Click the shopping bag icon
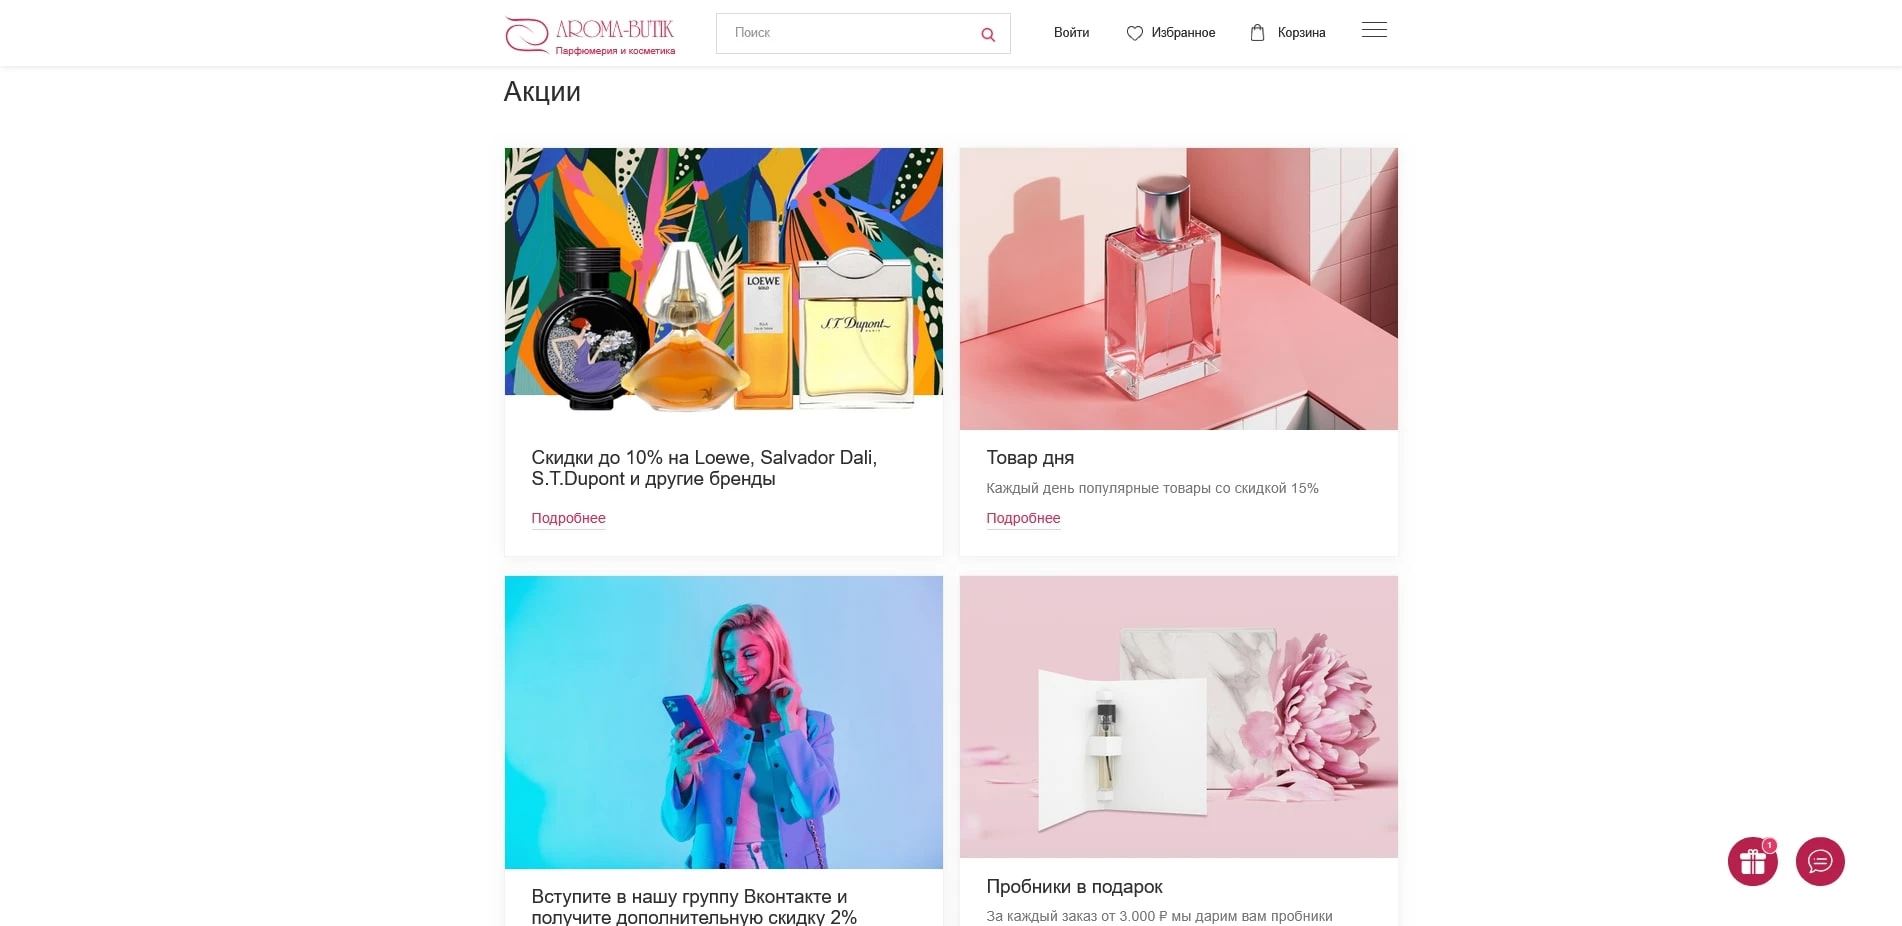Viewport: 1902px width, 926px height. coord(1257,33)
